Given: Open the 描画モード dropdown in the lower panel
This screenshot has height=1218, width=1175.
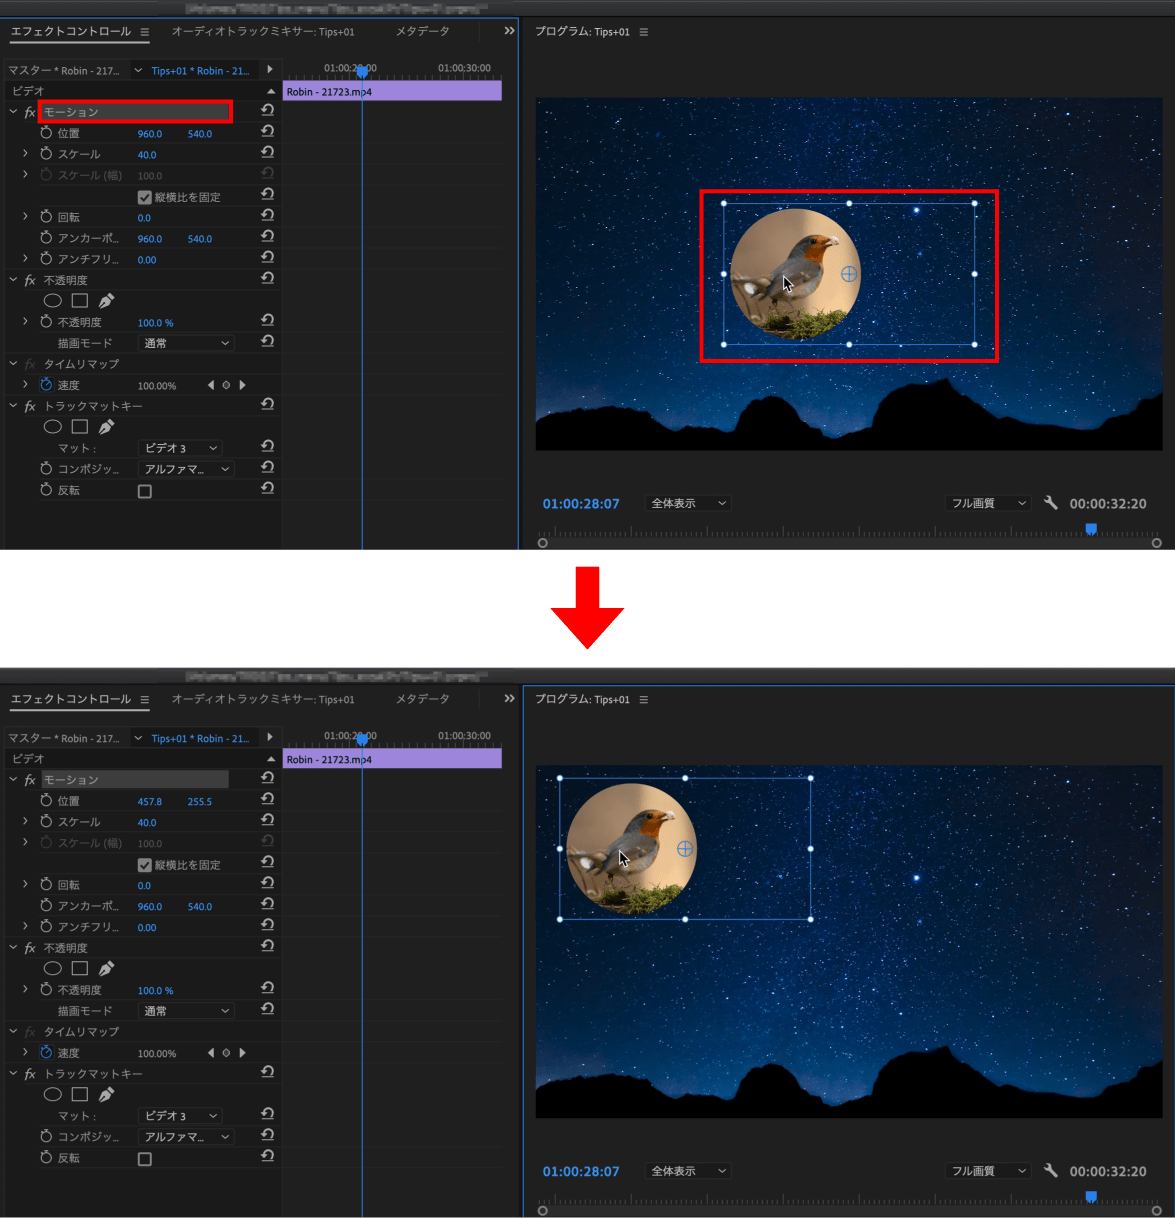Looking at the screenshot, I should [x=186, y=1011].
